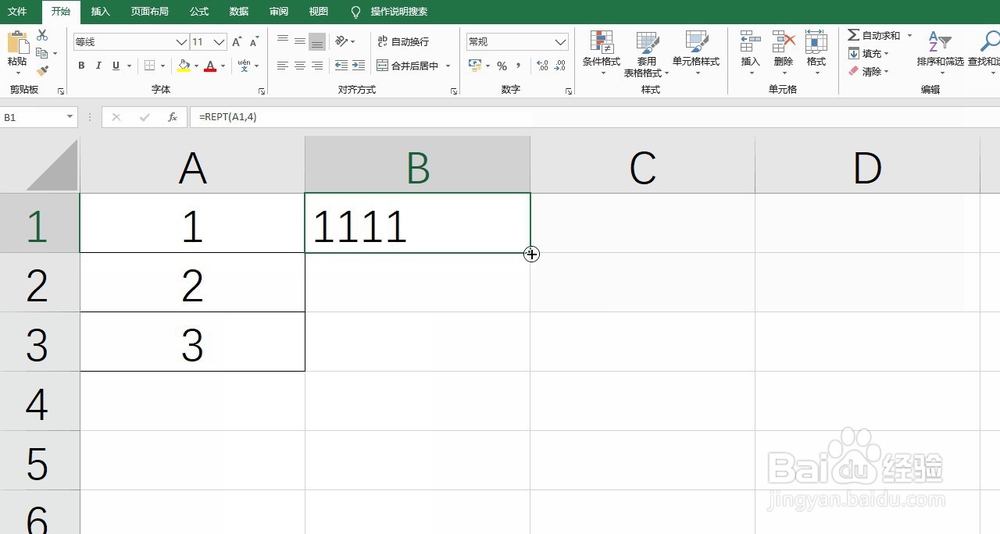Apply the yellow fill color
1000x534 pixels.
point(184,66)
